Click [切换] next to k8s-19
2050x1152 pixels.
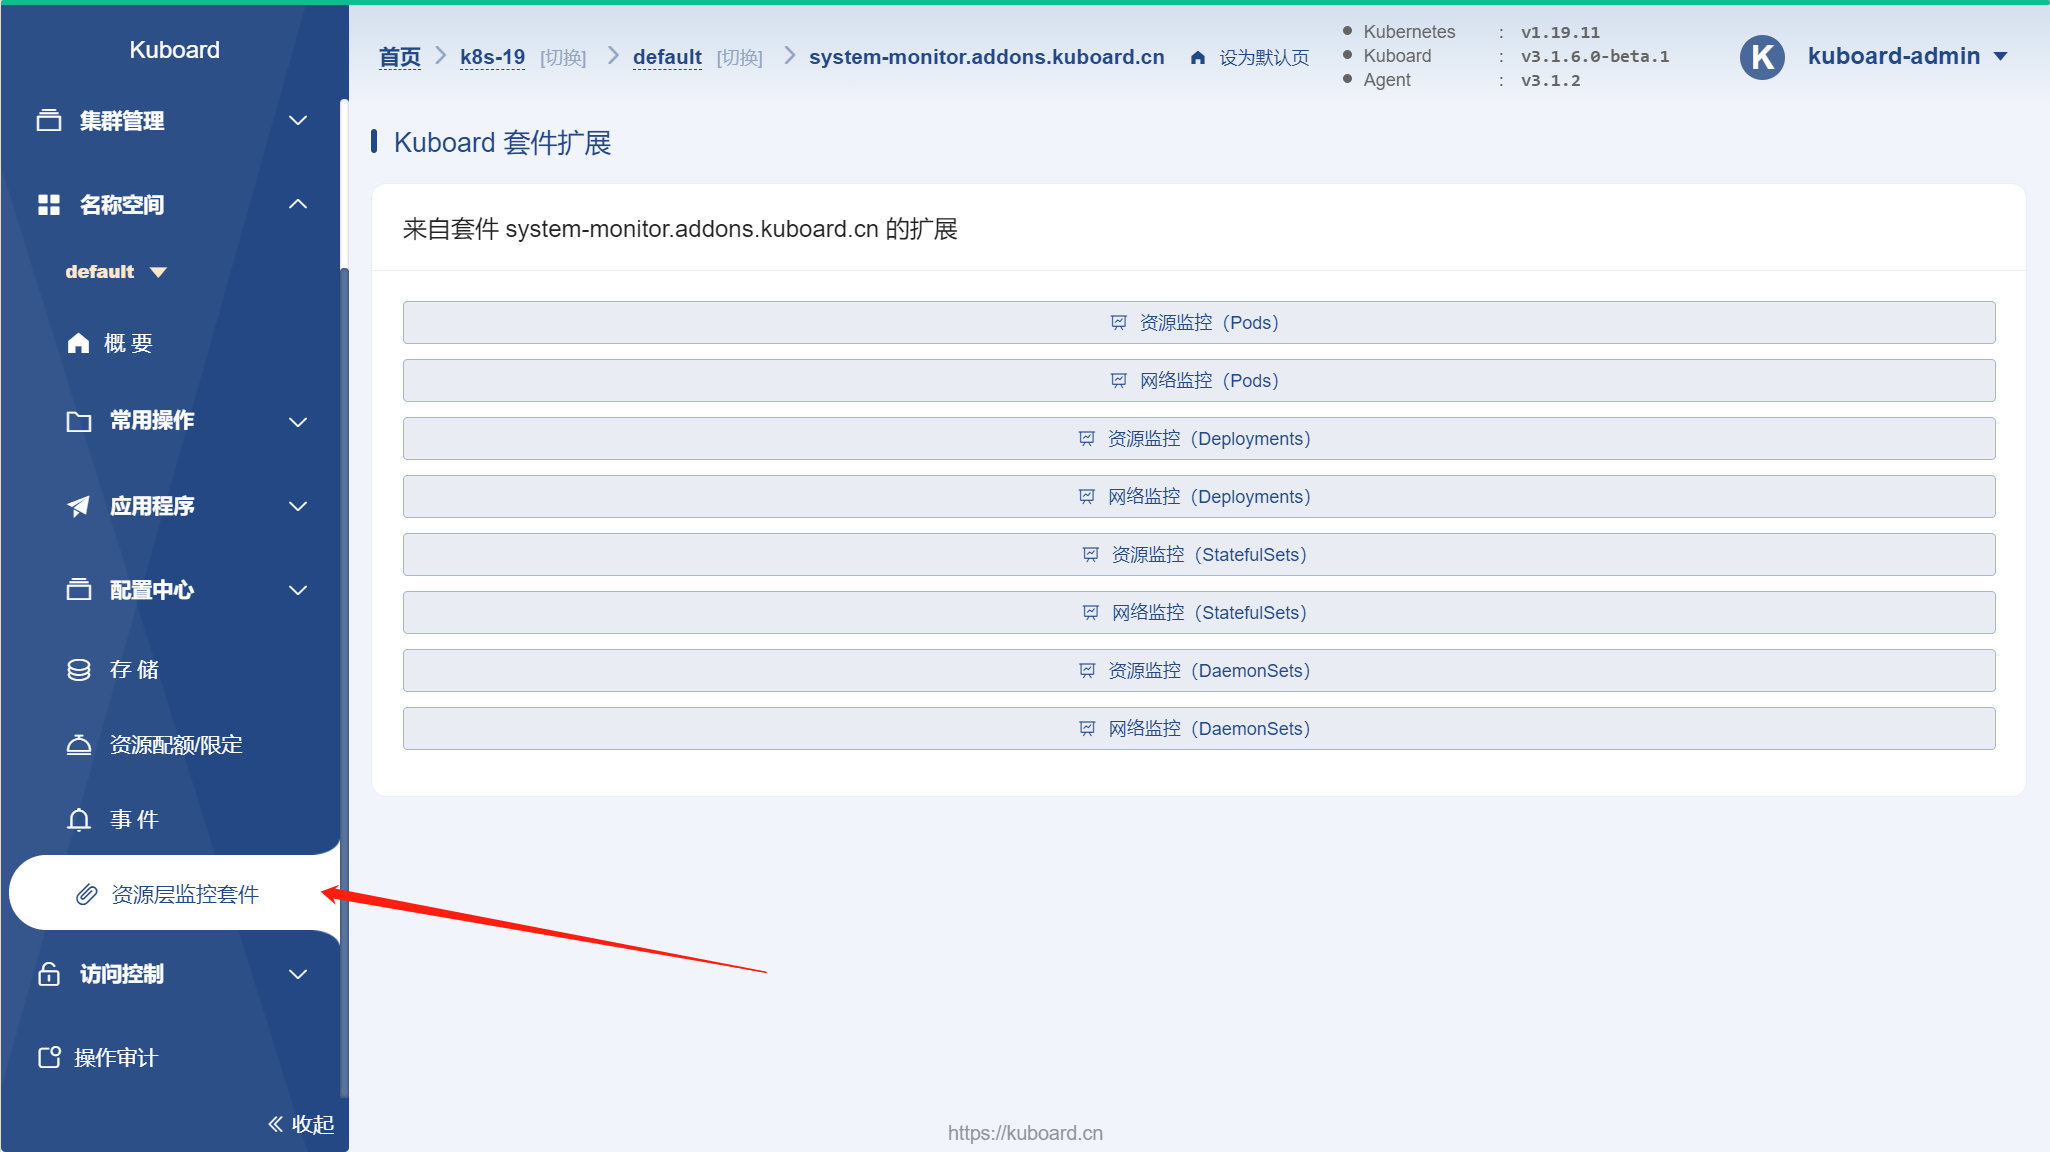click(563, 58)
